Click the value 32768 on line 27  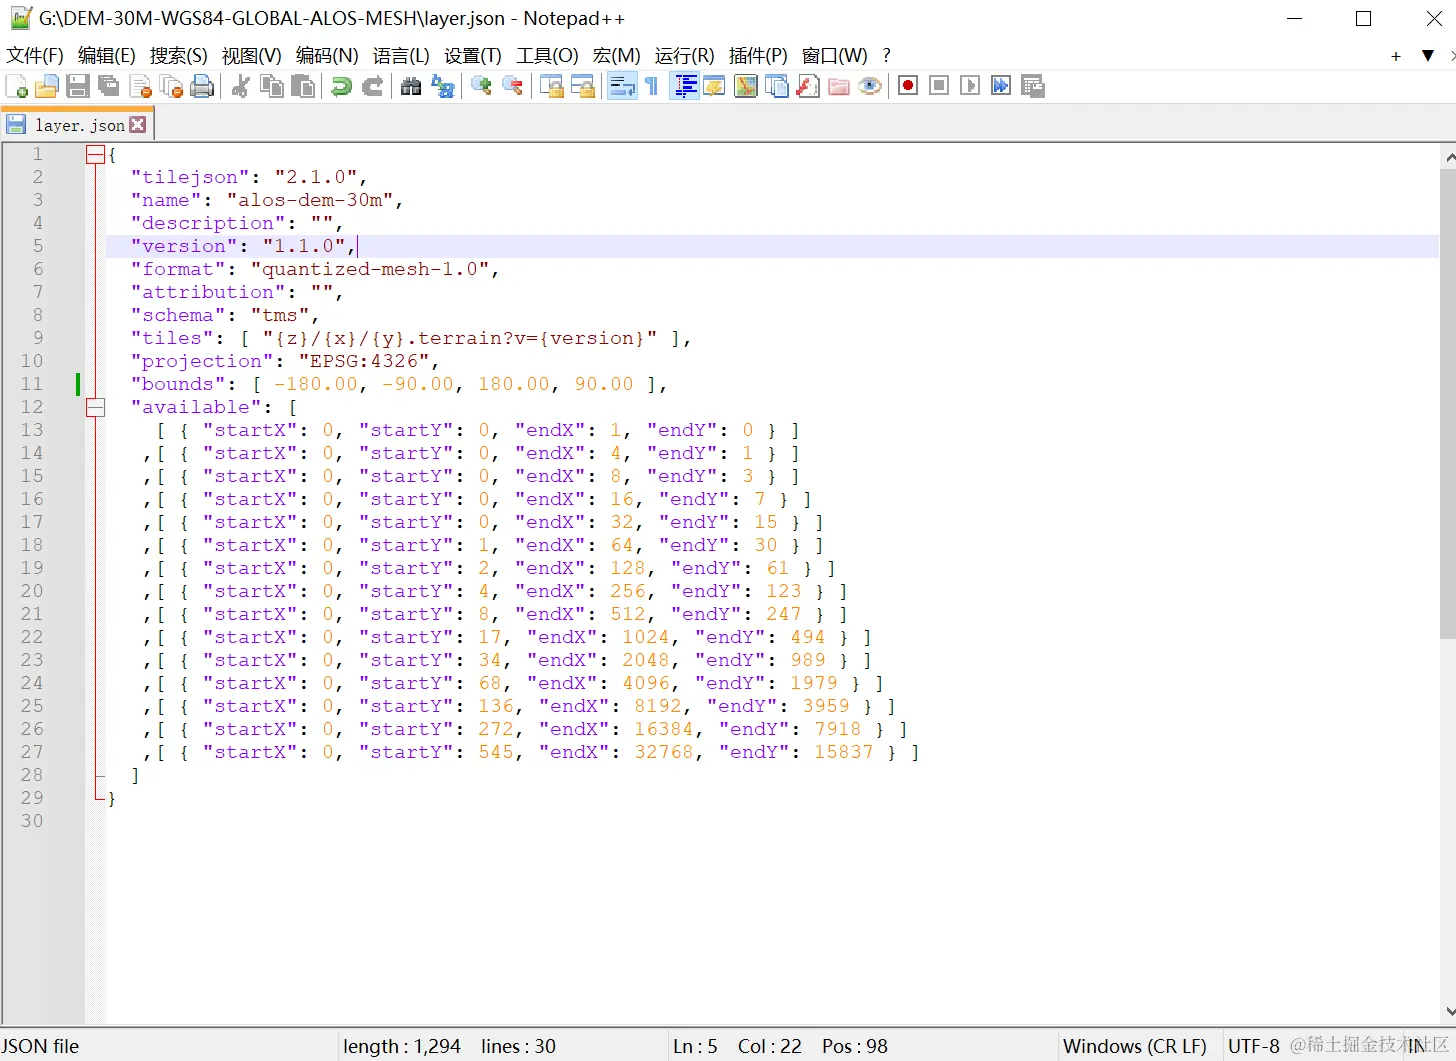tap(664, 752)
